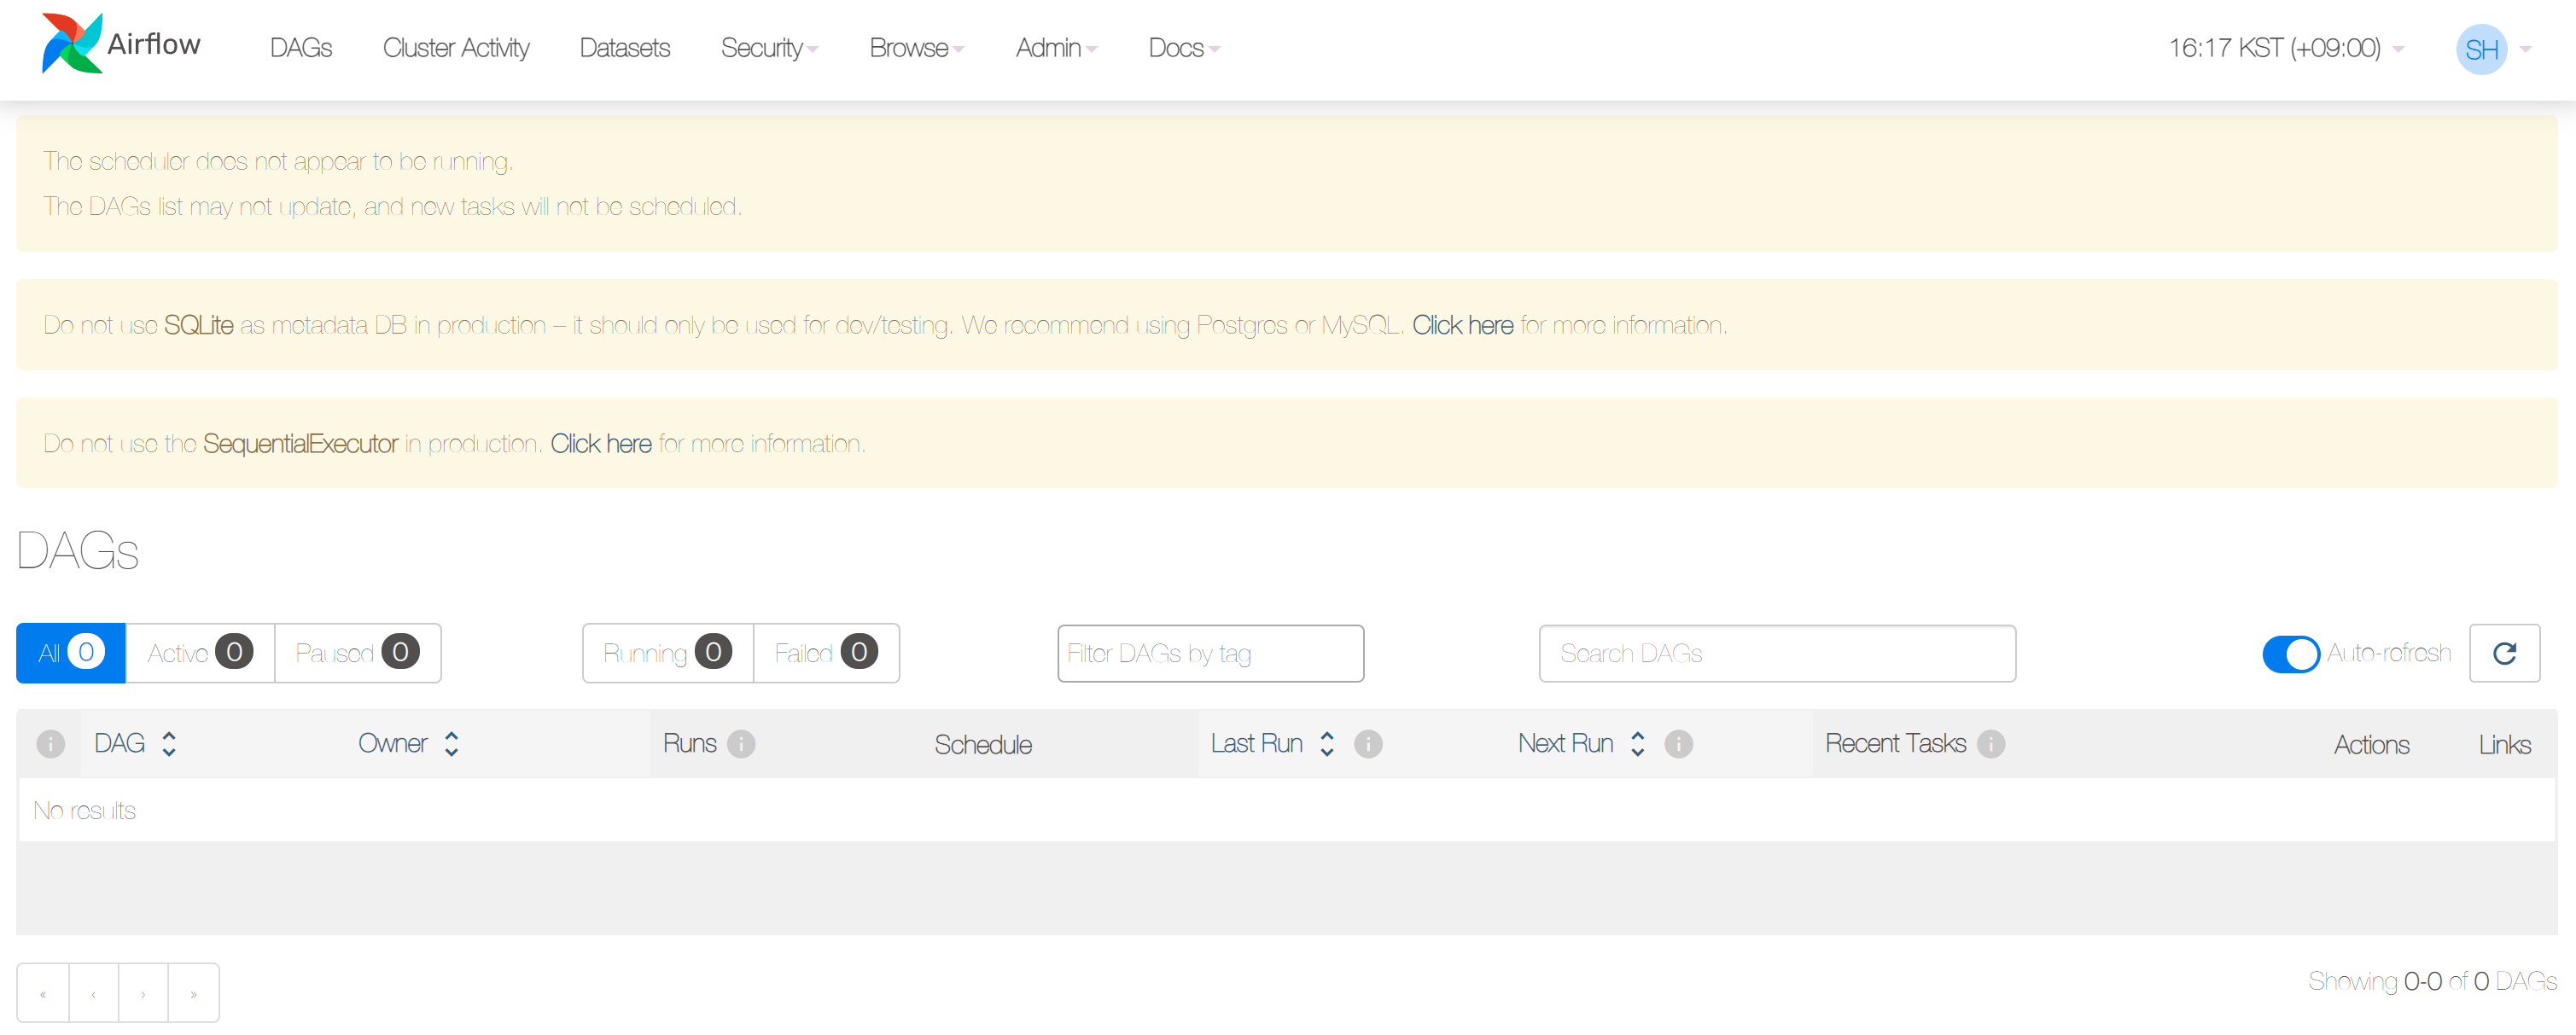Click the info icon left of DAG column

[x=50, y=744]
